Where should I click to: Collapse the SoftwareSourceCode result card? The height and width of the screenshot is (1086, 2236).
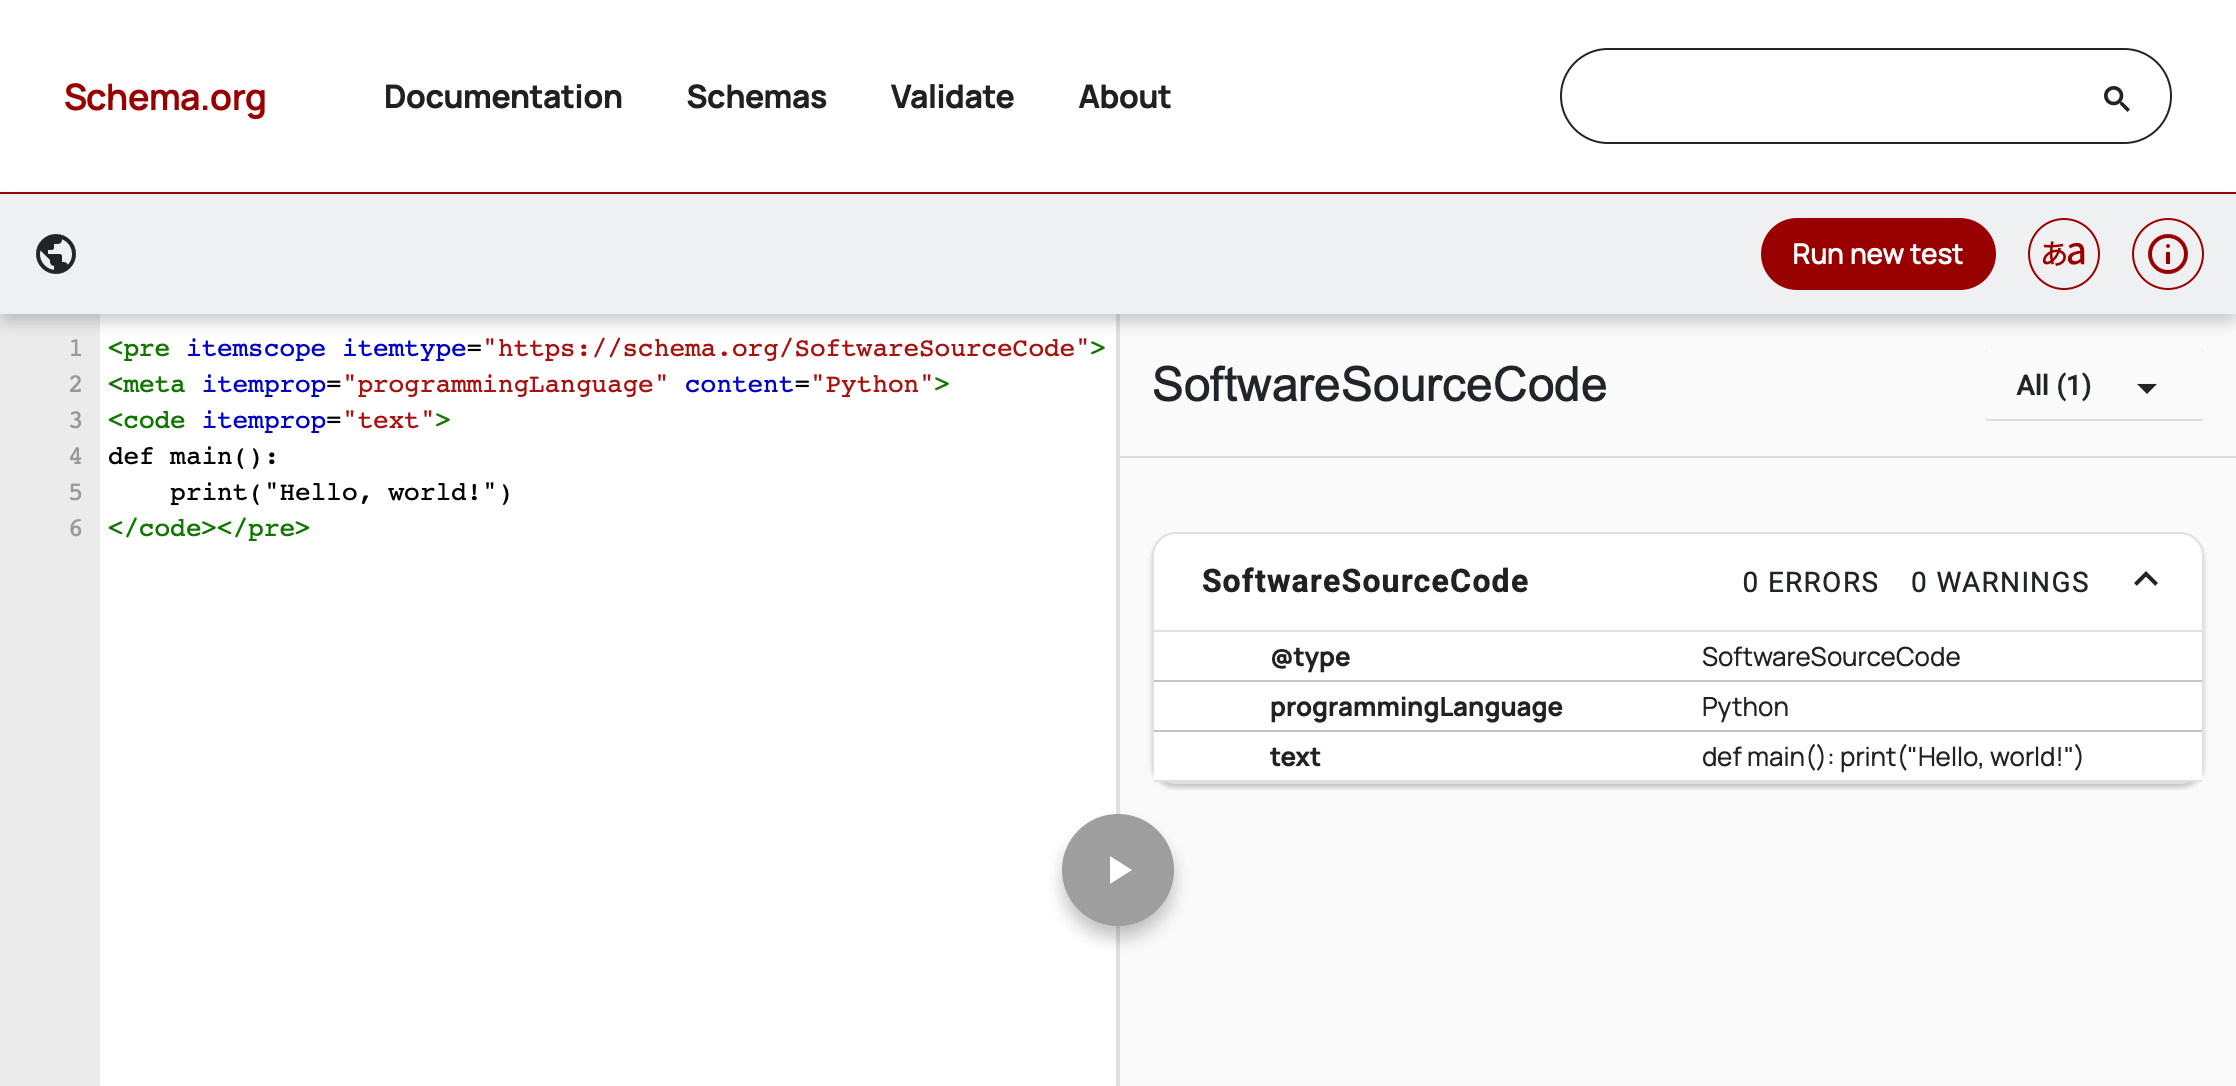[2146, 580]
